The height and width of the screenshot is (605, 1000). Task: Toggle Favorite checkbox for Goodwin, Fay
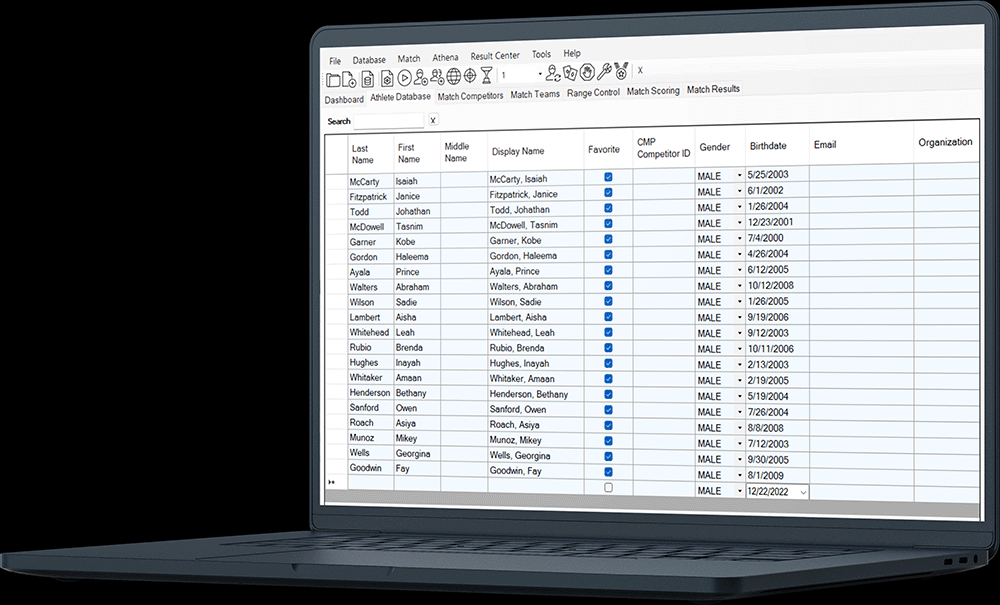(608, 472)
